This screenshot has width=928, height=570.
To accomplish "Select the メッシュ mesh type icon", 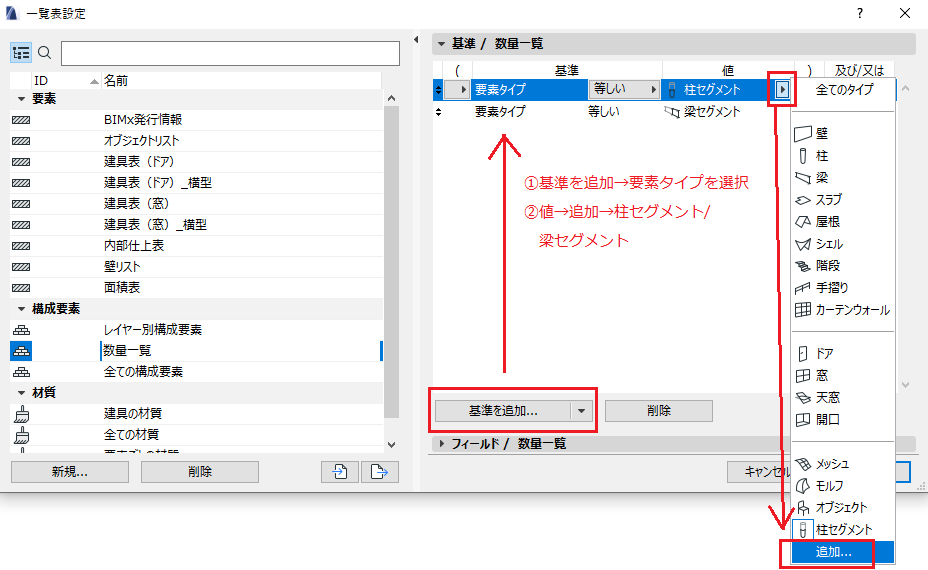I will [x=803, y=463].
